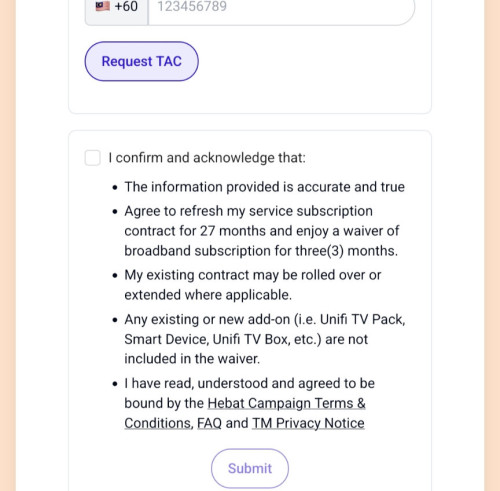The image size is (500, 491).
Task: Request a TAC code
Action: pyautogui.click(x=142, y=61)
